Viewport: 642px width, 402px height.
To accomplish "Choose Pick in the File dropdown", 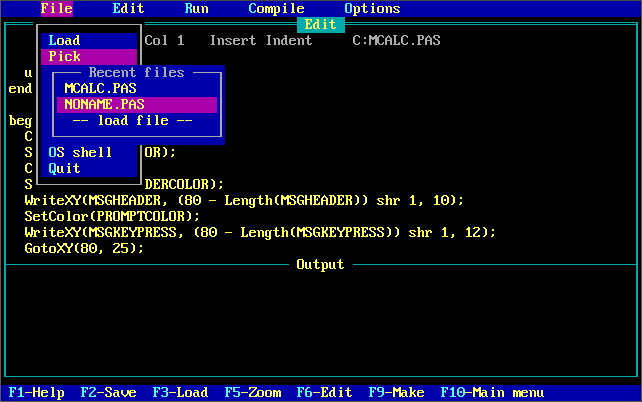I will tap(64, 57).
